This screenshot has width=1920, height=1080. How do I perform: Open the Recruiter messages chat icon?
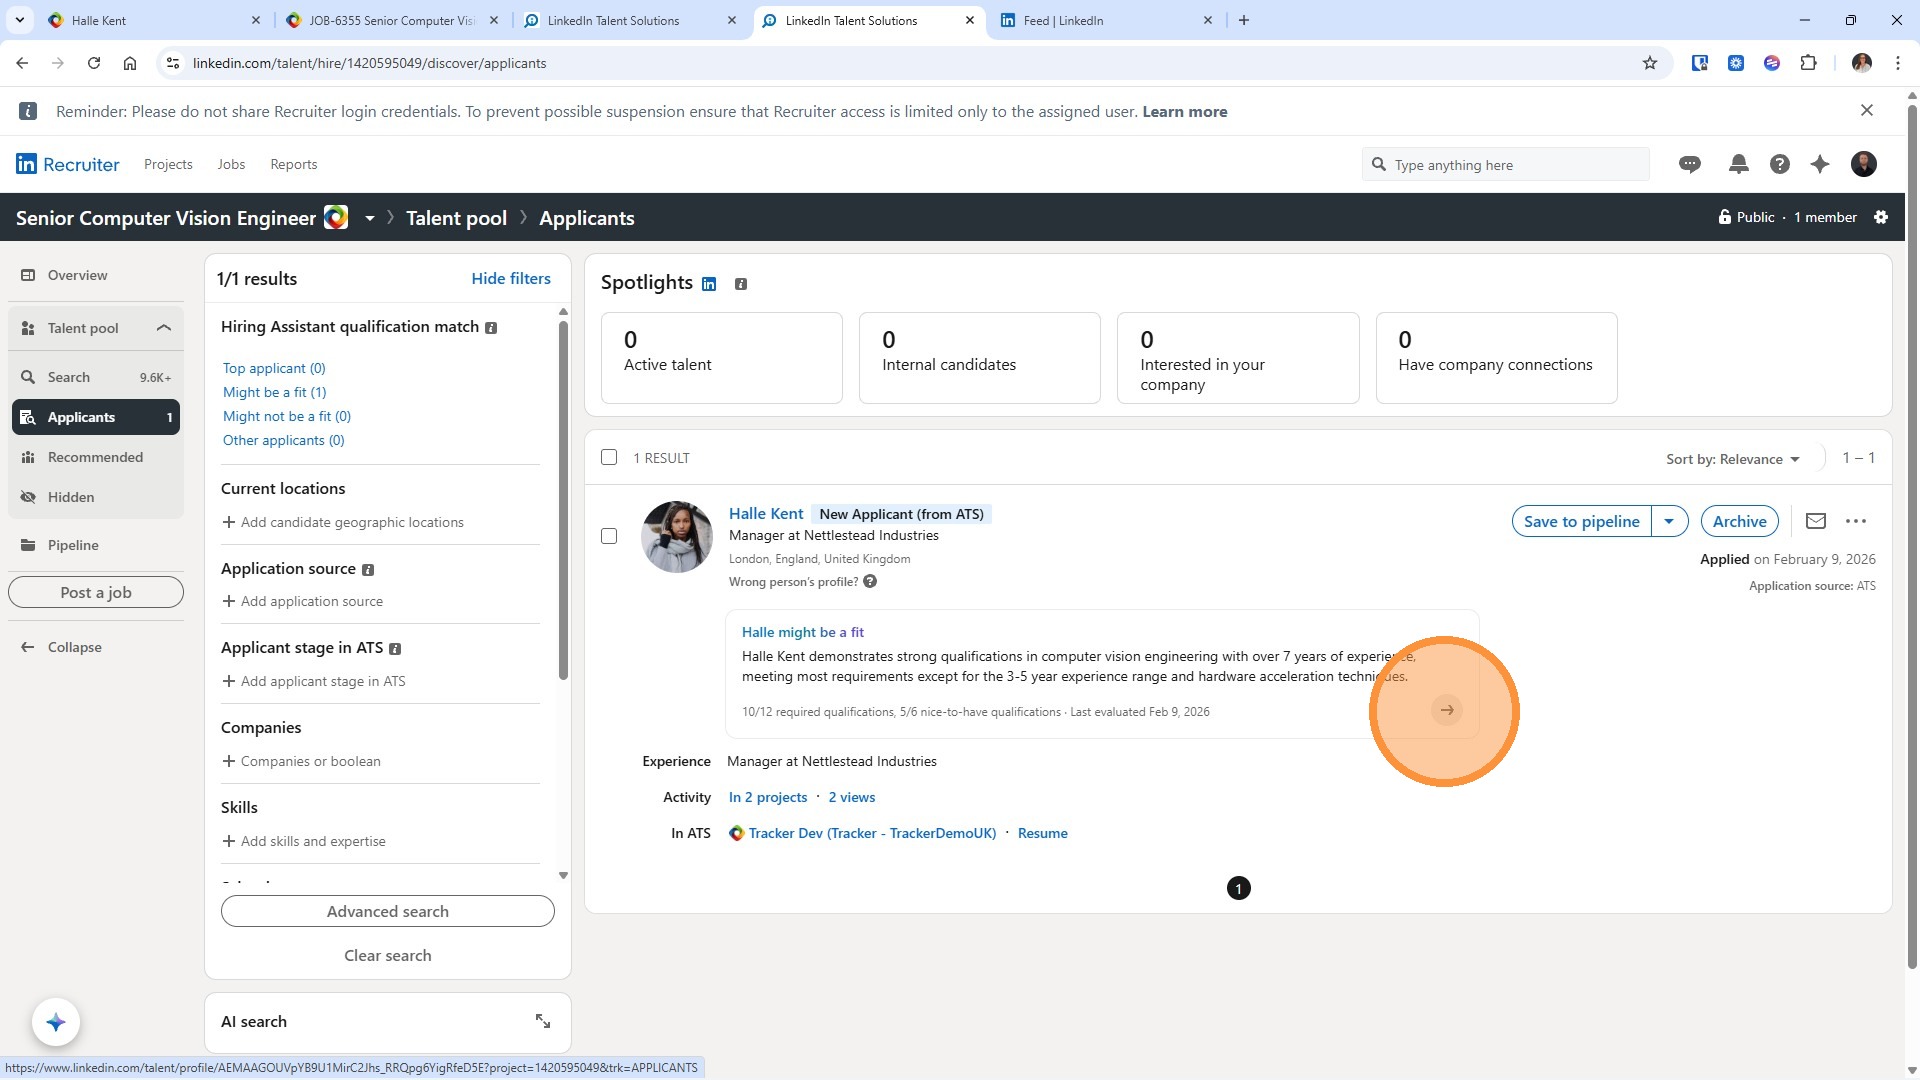[x=1690, y=165]
